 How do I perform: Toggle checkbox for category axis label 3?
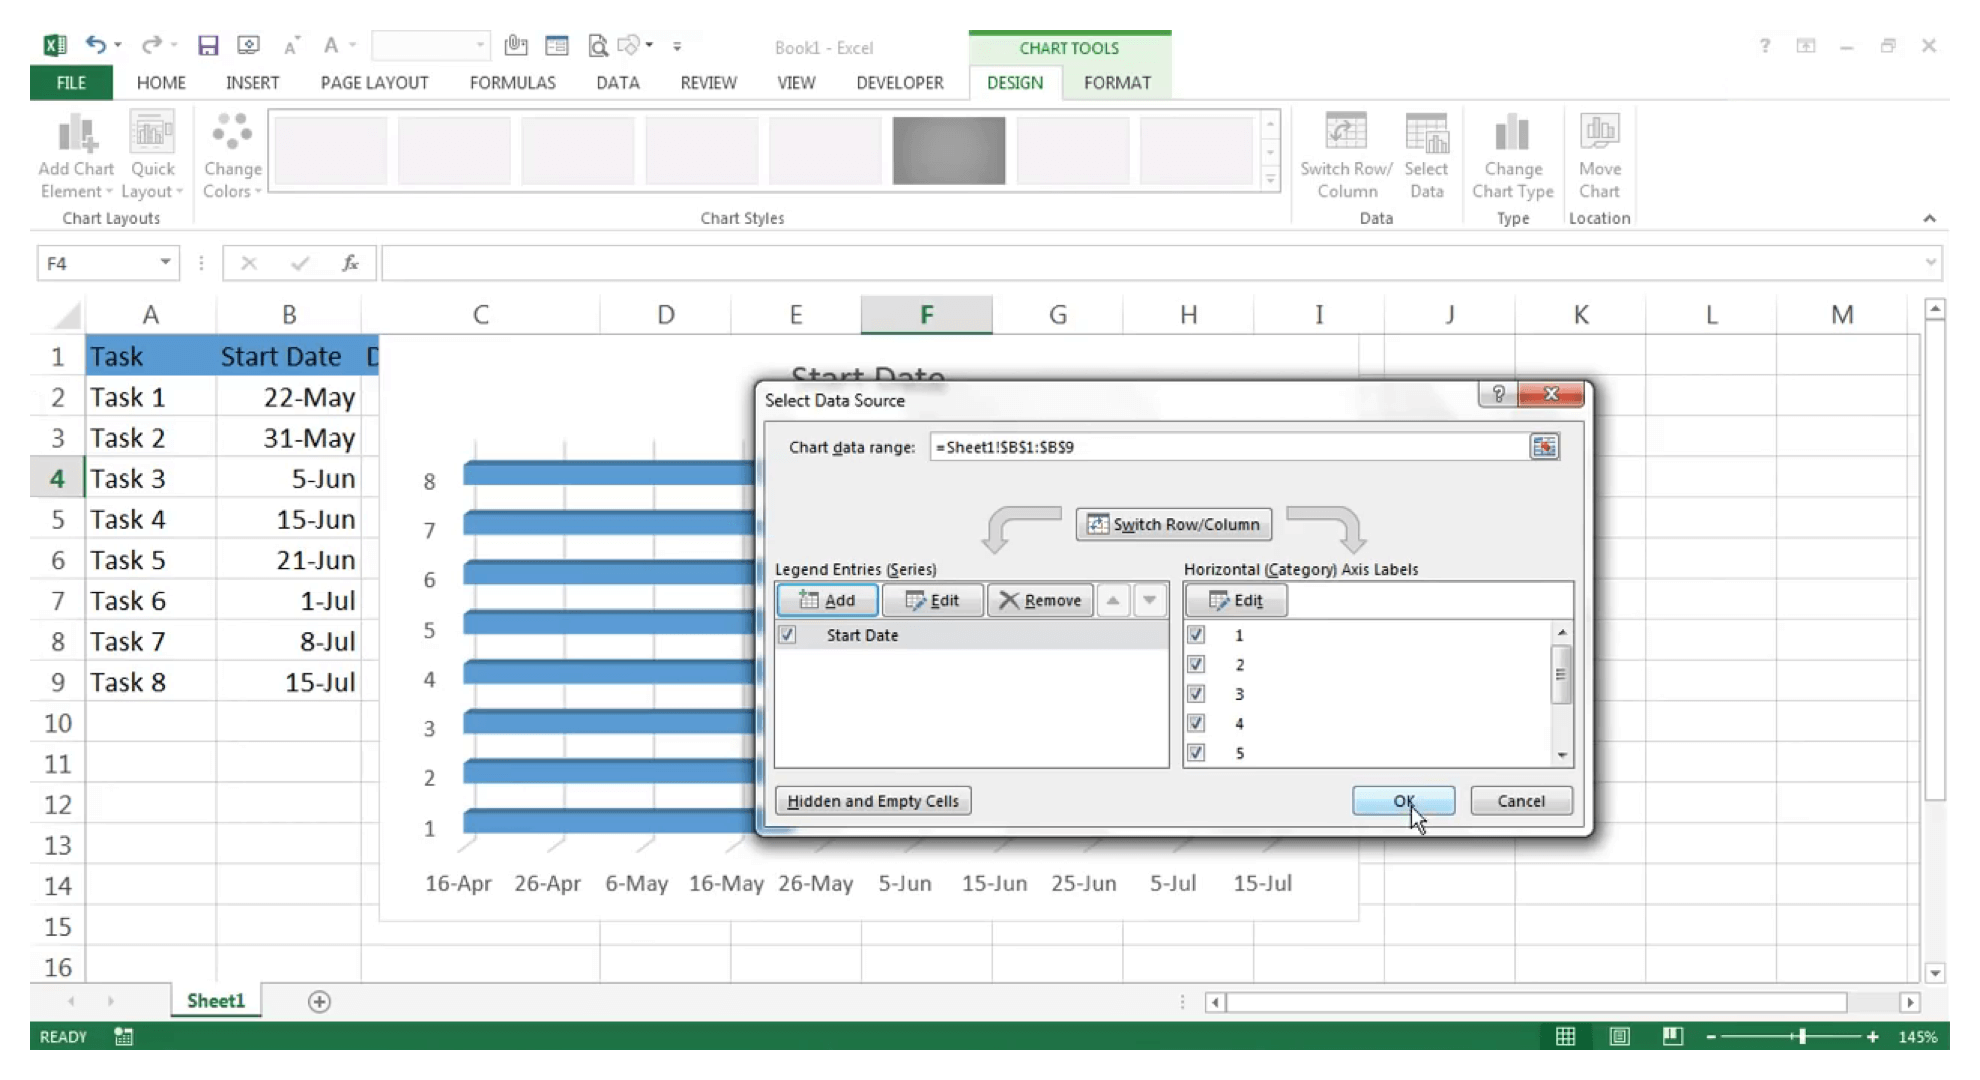pyautogui.click(x=1194, y=693)
